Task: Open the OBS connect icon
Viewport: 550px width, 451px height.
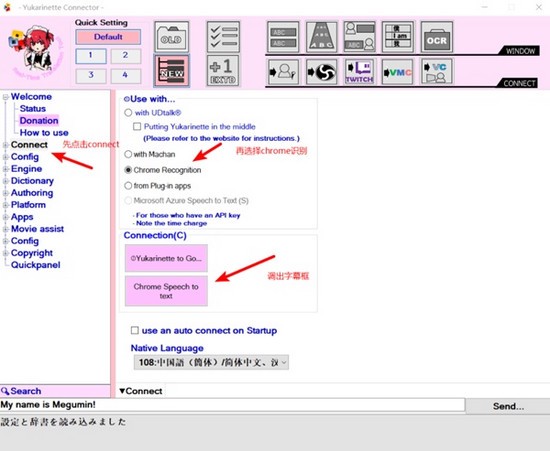Action: coord(321,72)
